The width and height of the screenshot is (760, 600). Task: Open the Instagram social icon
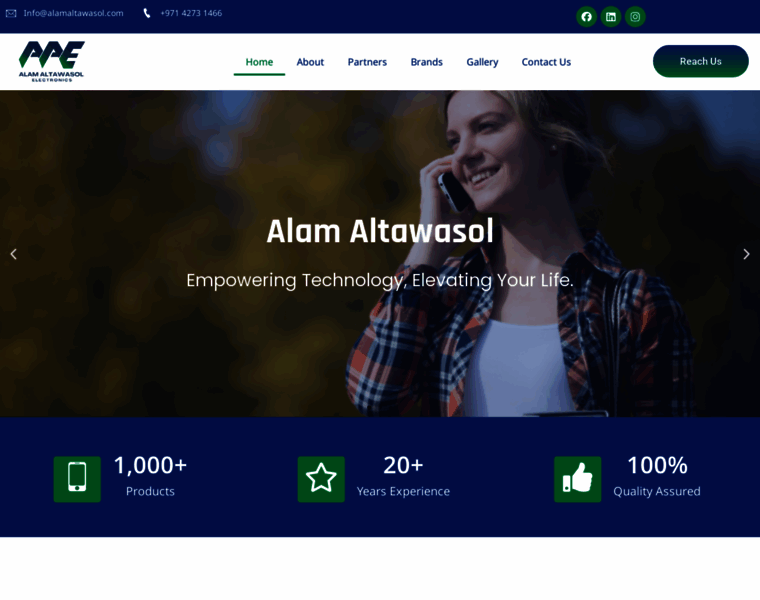tap(635, 17)
